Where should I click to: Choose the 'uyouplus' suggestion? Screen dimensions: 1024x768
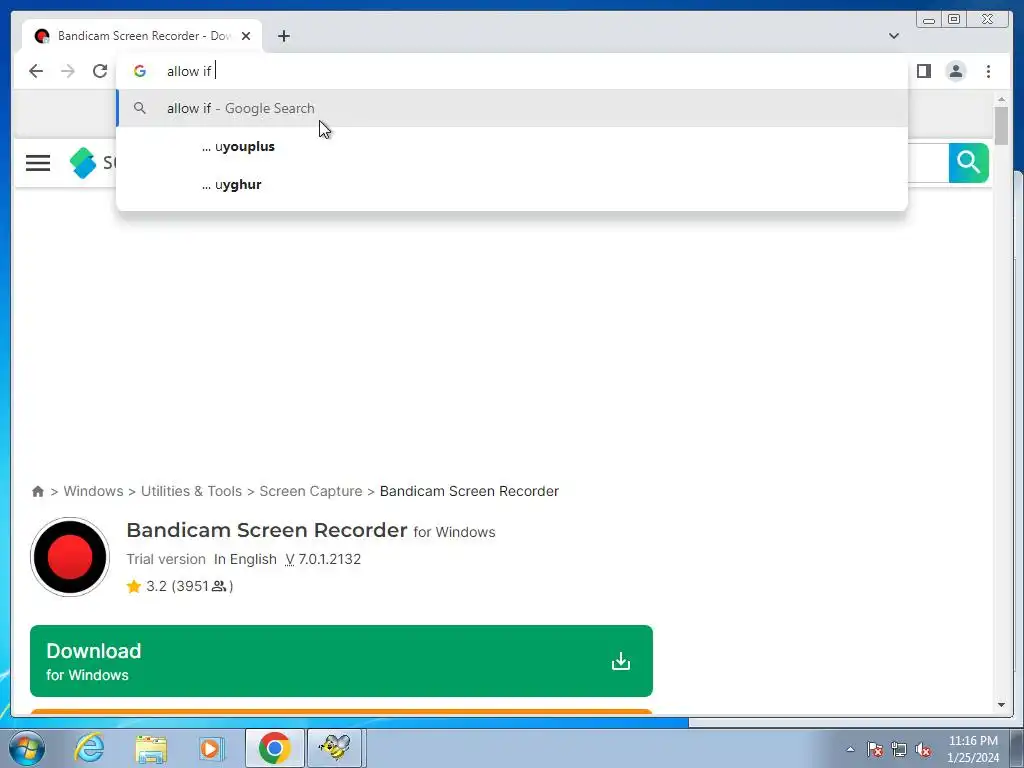coord(512,146)
